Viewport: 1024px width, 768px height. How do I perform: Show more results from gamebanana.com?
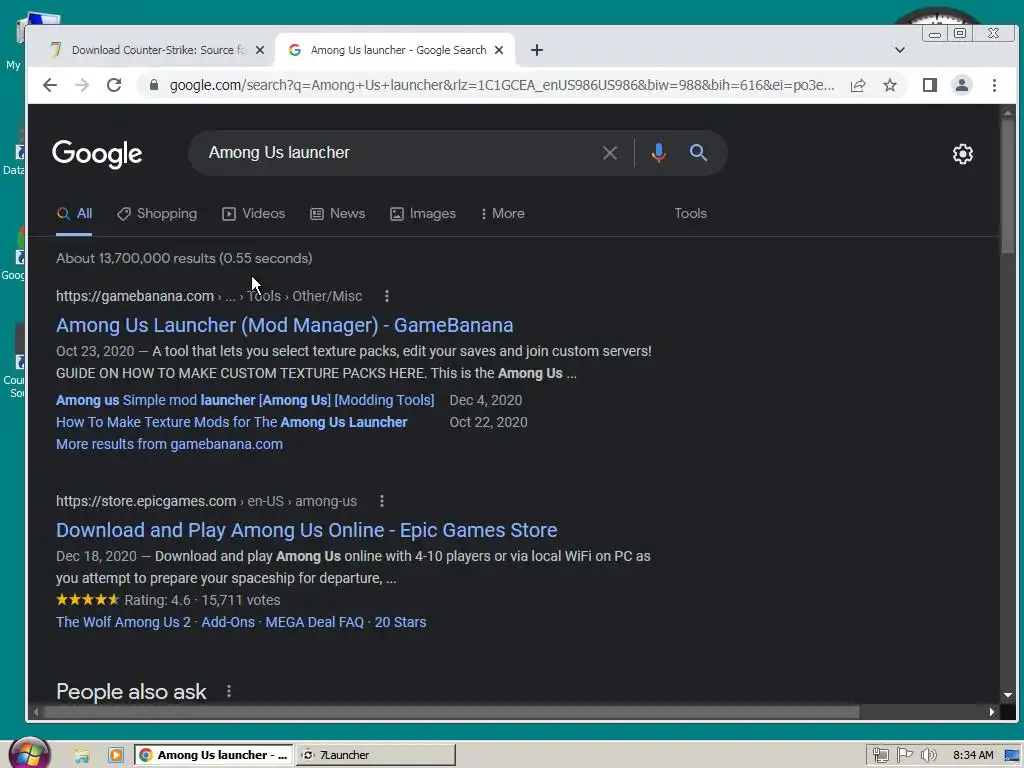coord(169,444)
